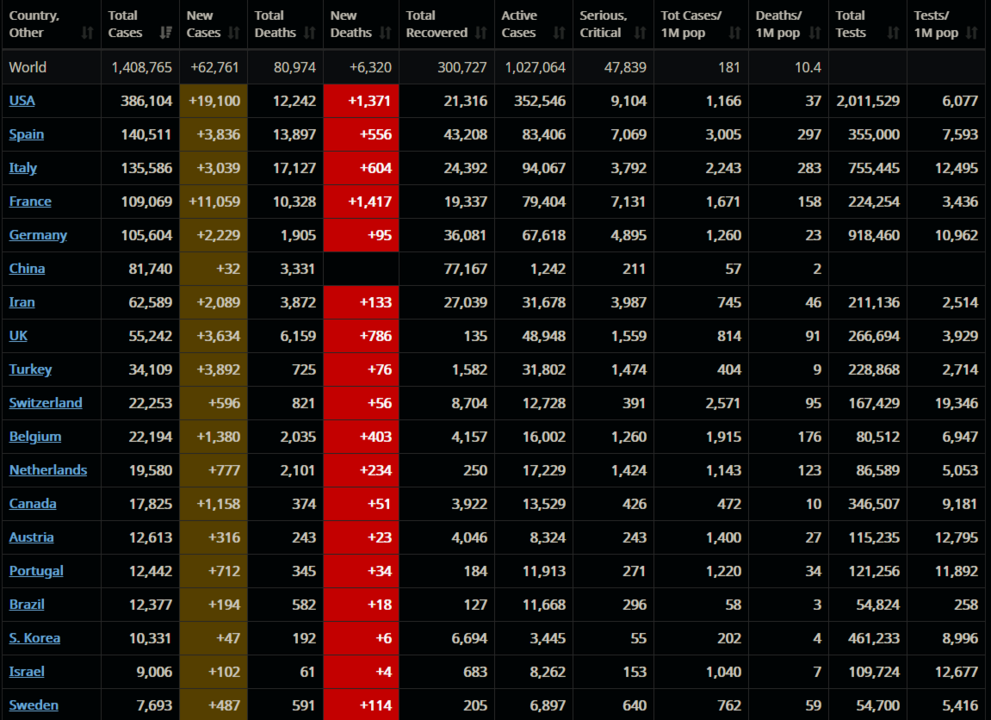Click the Canada link
991x720 pixels.
(33, 503)
